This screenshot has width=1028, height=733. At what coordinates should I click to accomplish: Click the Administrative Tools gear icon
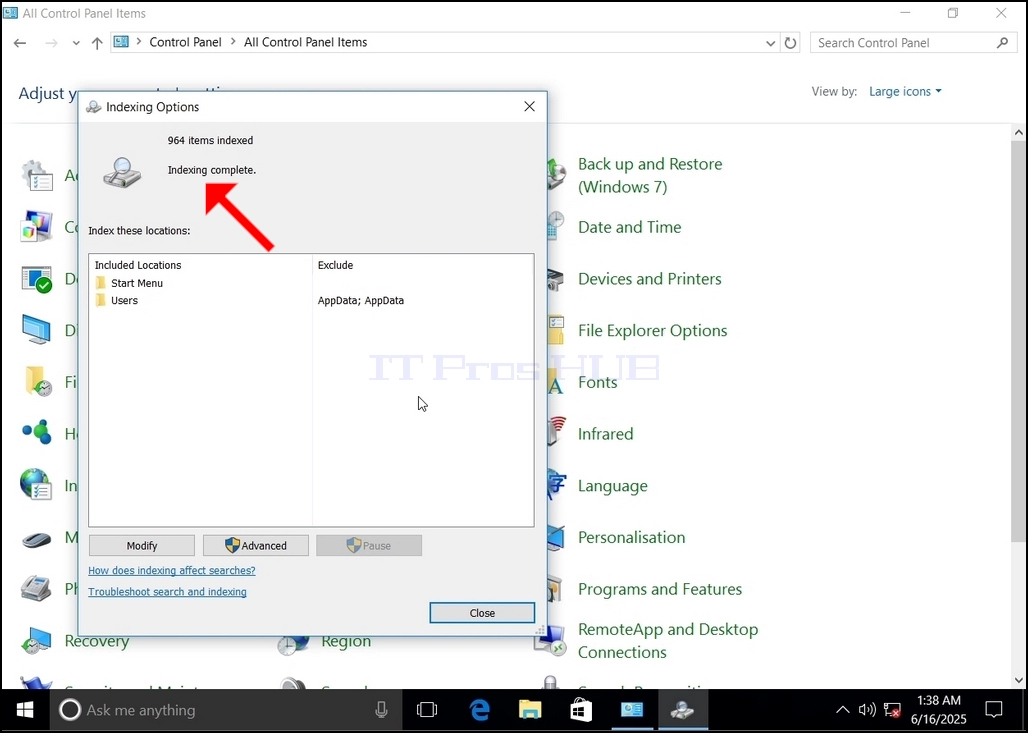(37, 175)
